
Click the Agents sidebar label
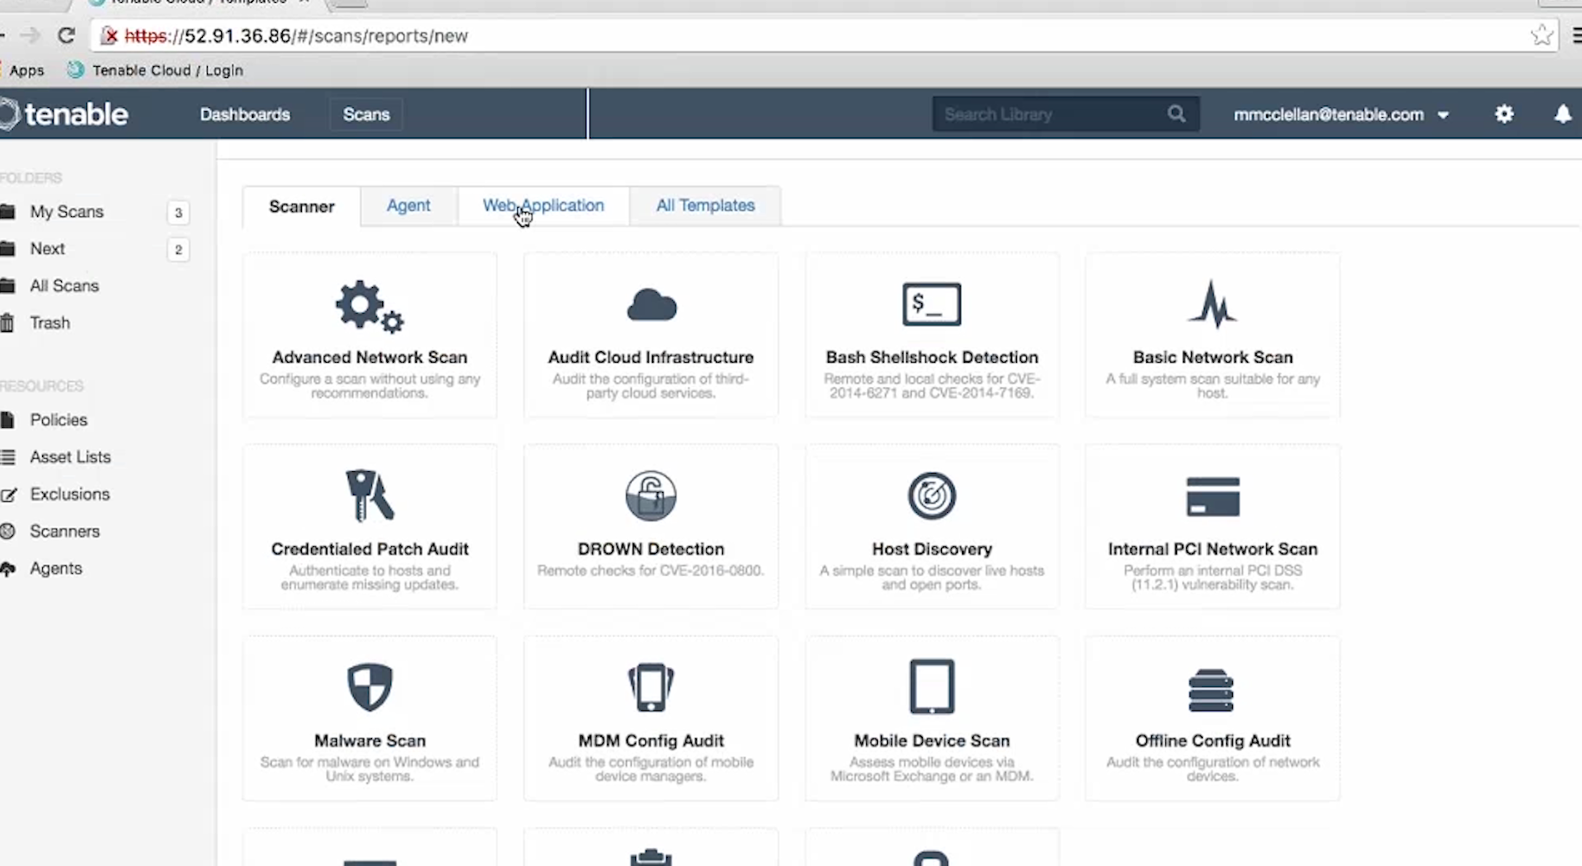click(x=56, y=568)
